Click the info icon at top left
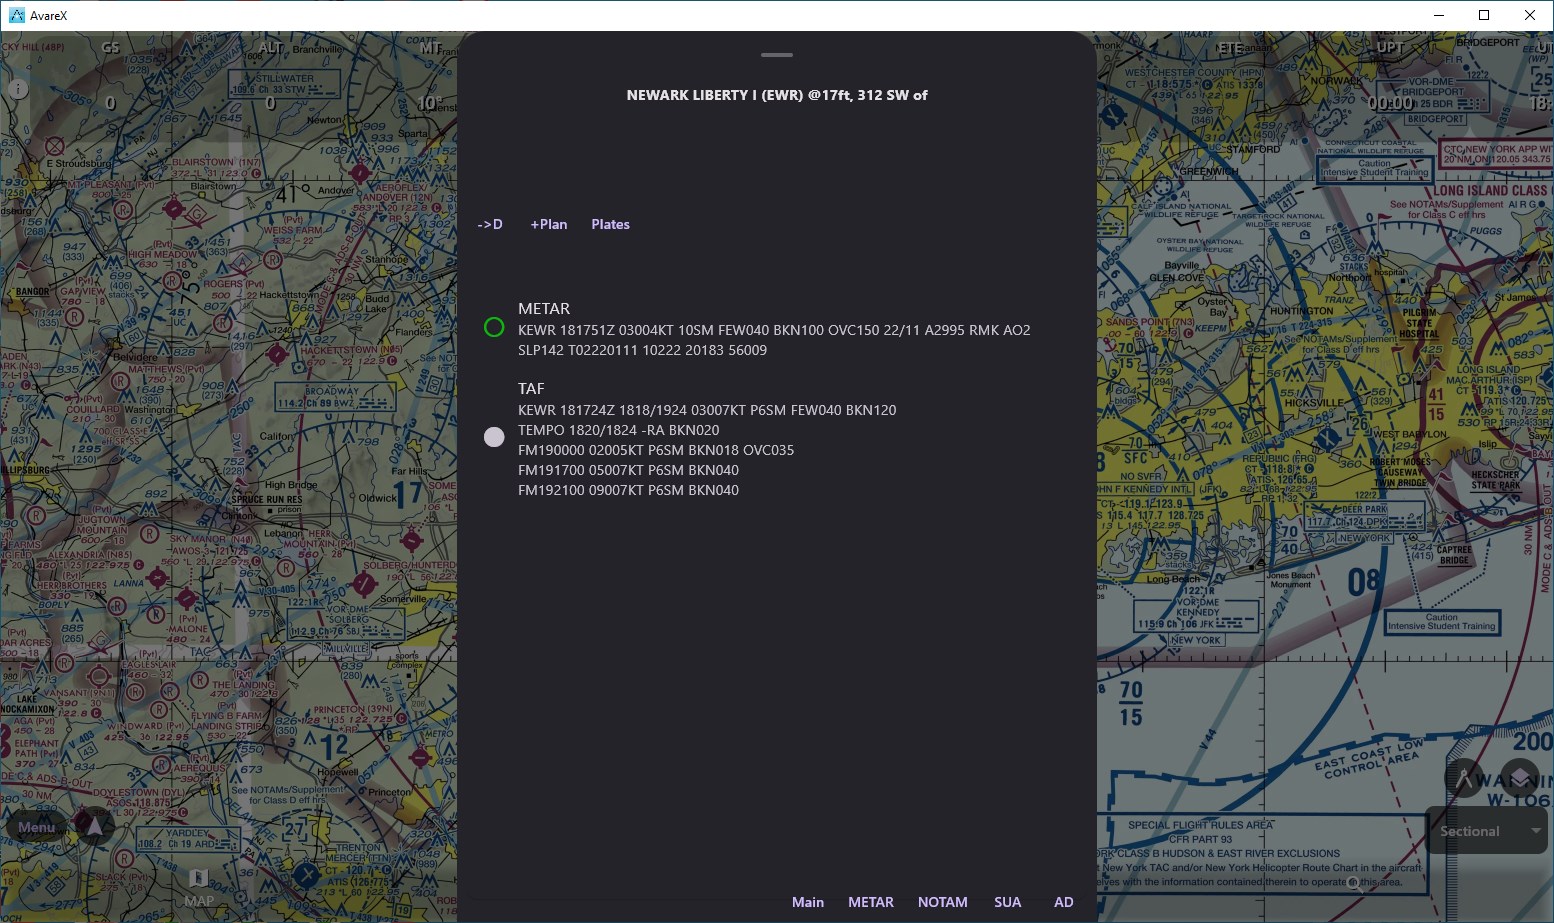This screenshot has width=1554, height=923. pyautogui.click(x=17, y=89)
